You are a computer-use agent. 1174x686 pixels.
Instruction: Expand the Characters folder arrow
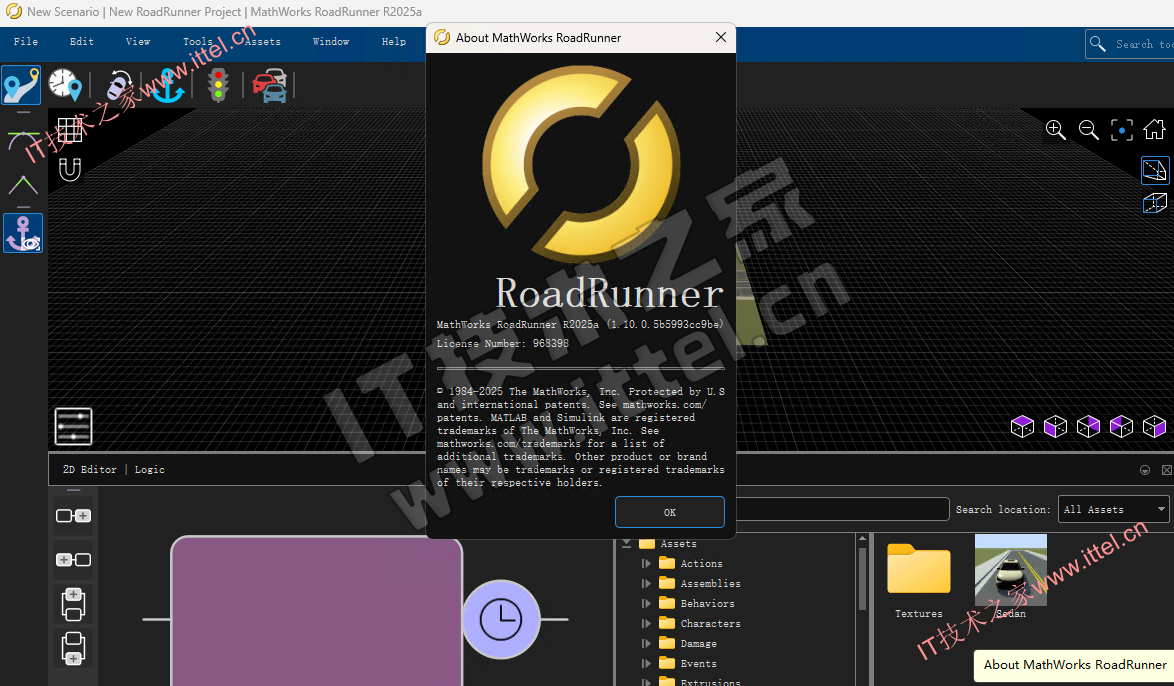(x=646, y=623)
